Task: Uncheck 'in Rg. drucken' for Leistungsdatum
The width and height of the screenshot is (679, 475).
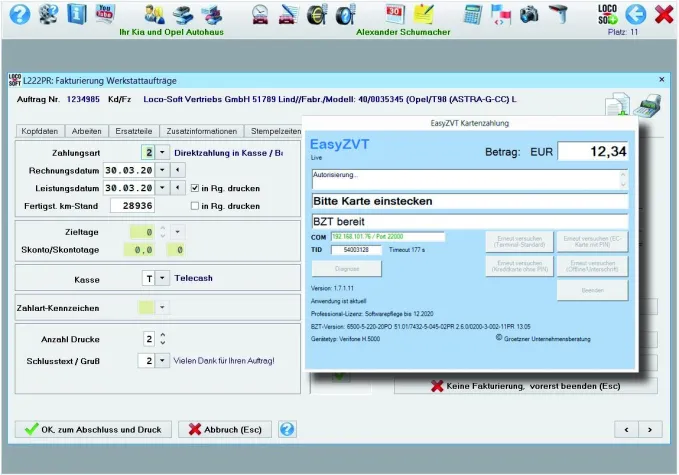Action: click(196, 188)
